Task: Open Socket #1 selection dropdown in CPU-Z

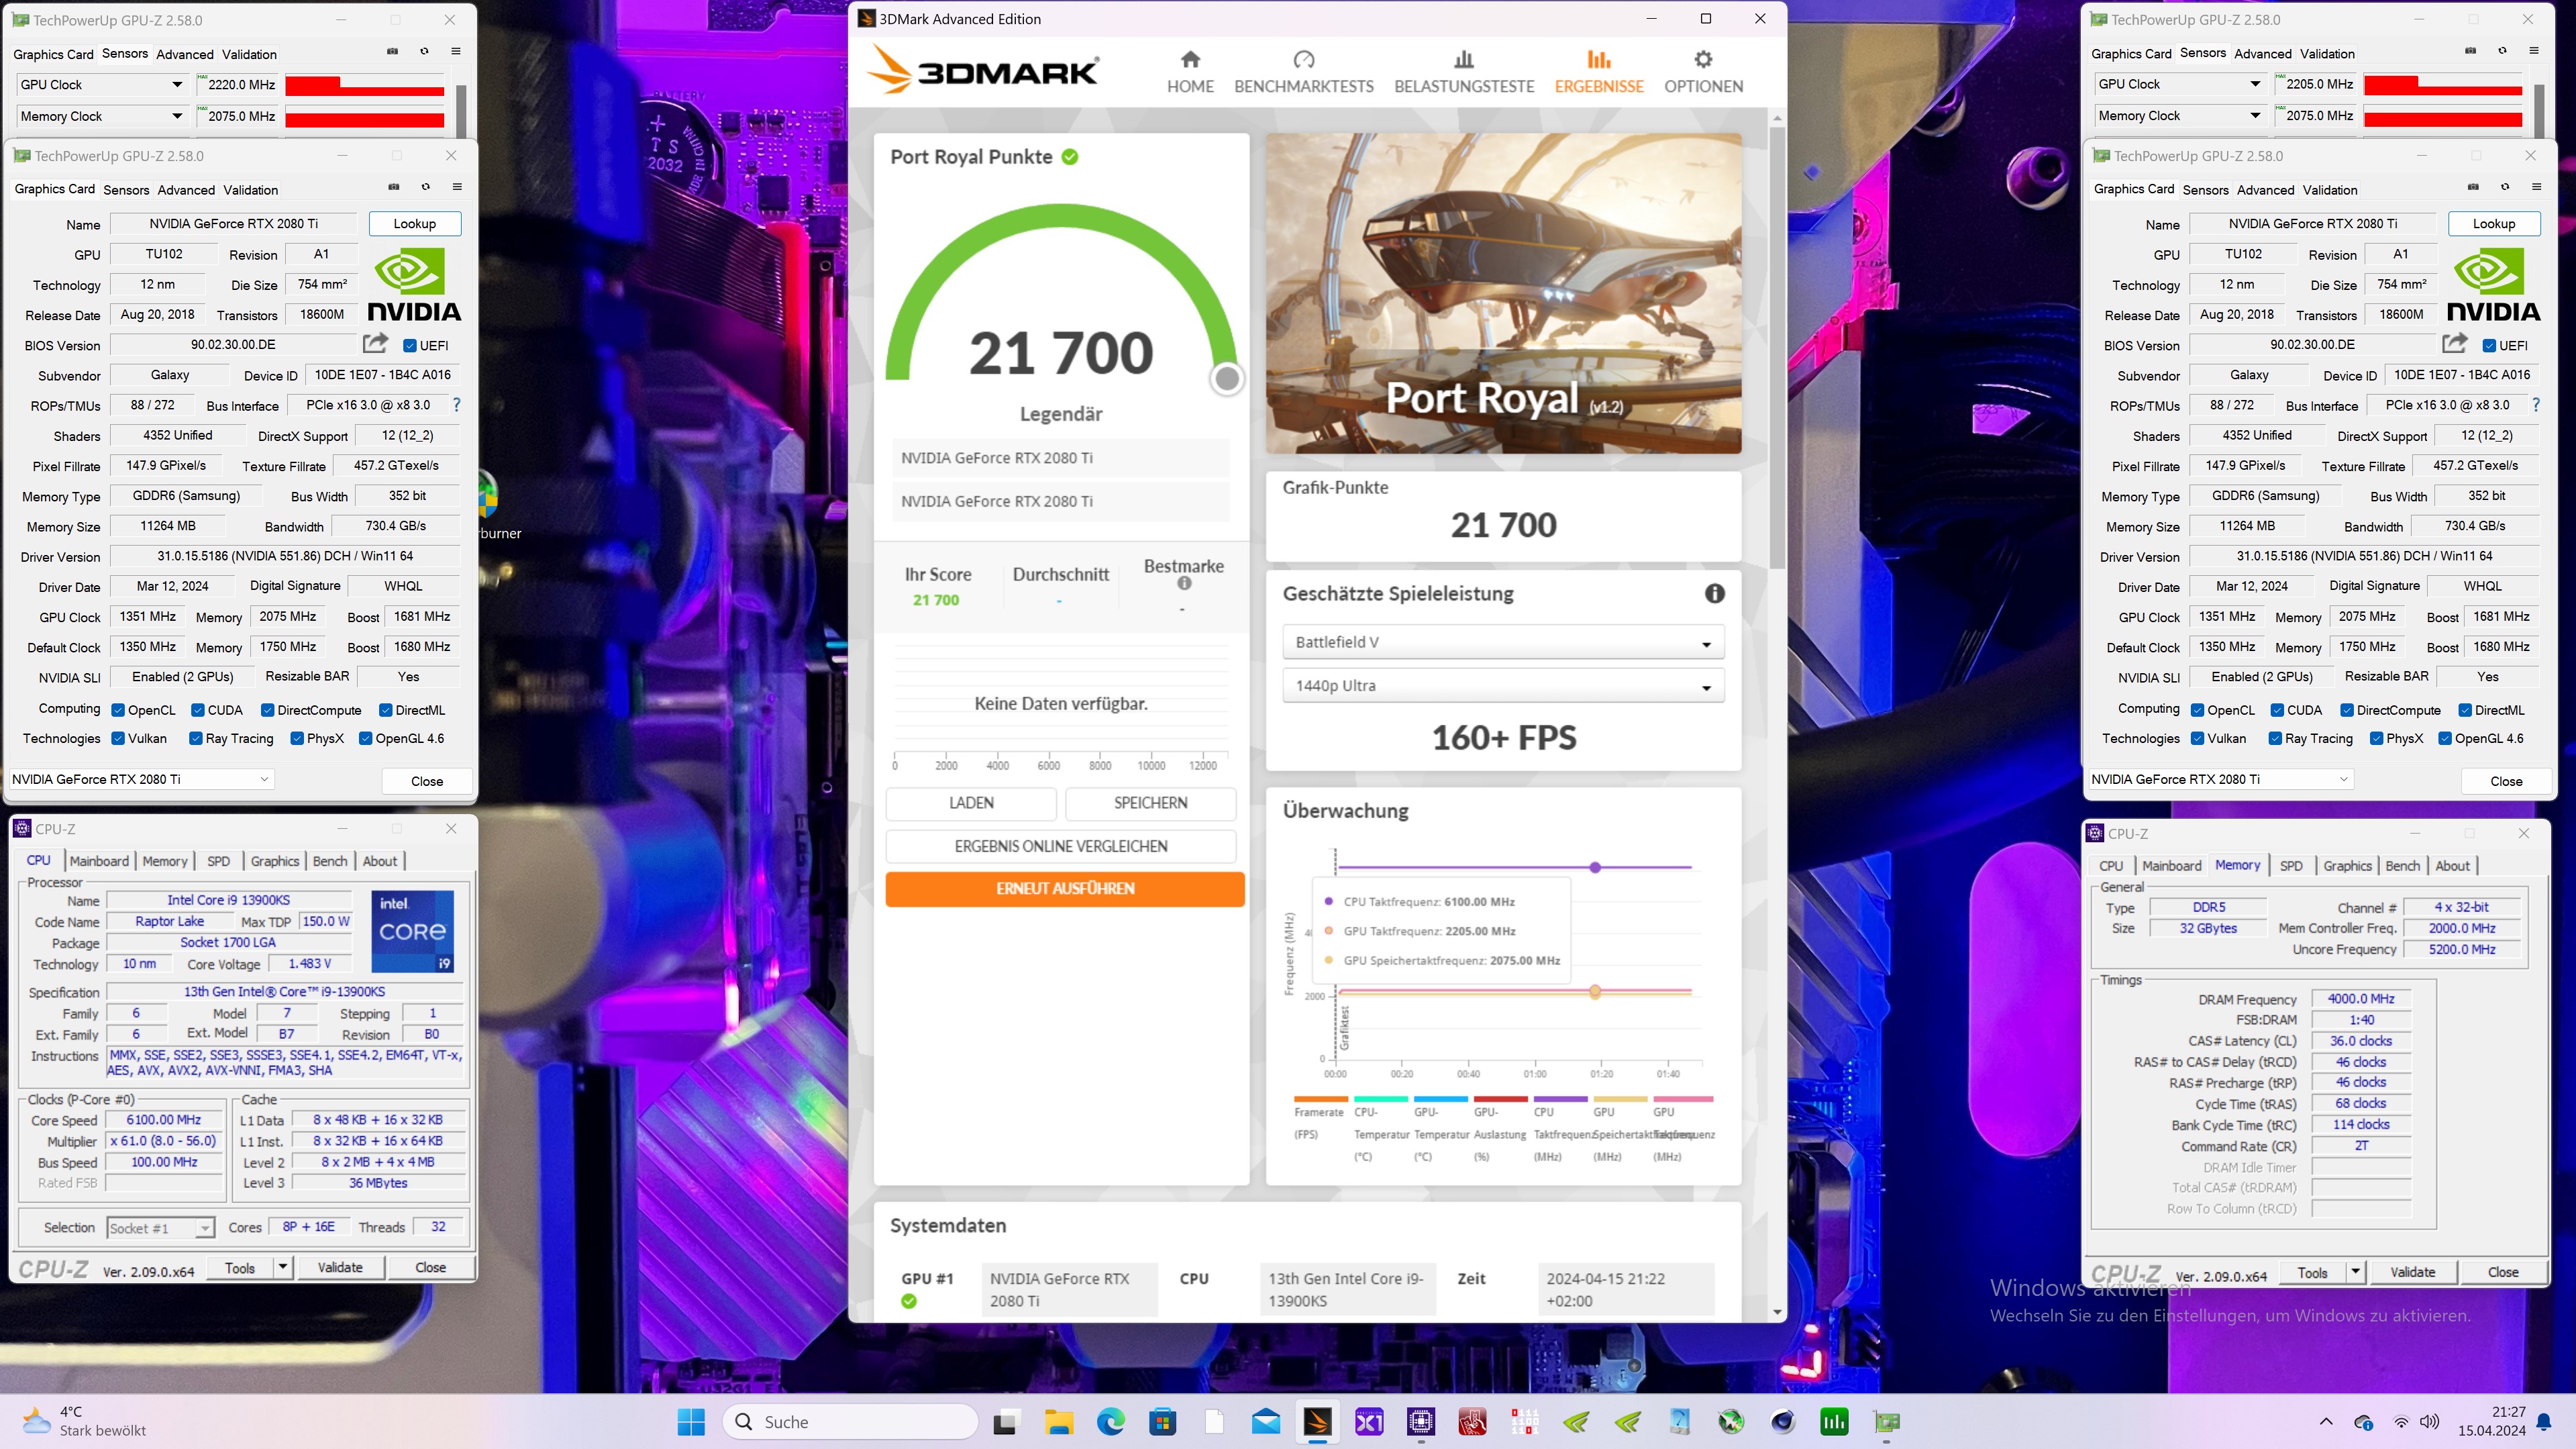Action: tap(161, 1228)
